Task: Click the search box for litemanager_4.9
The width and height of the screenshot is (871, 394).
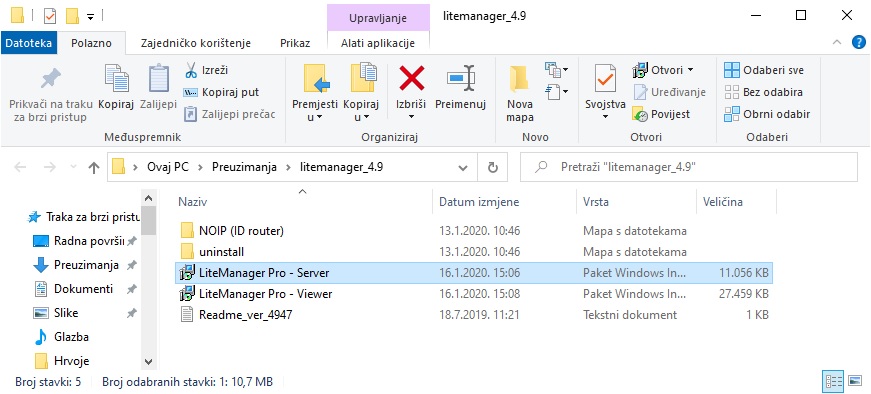Action: click(x=689, y=167)
